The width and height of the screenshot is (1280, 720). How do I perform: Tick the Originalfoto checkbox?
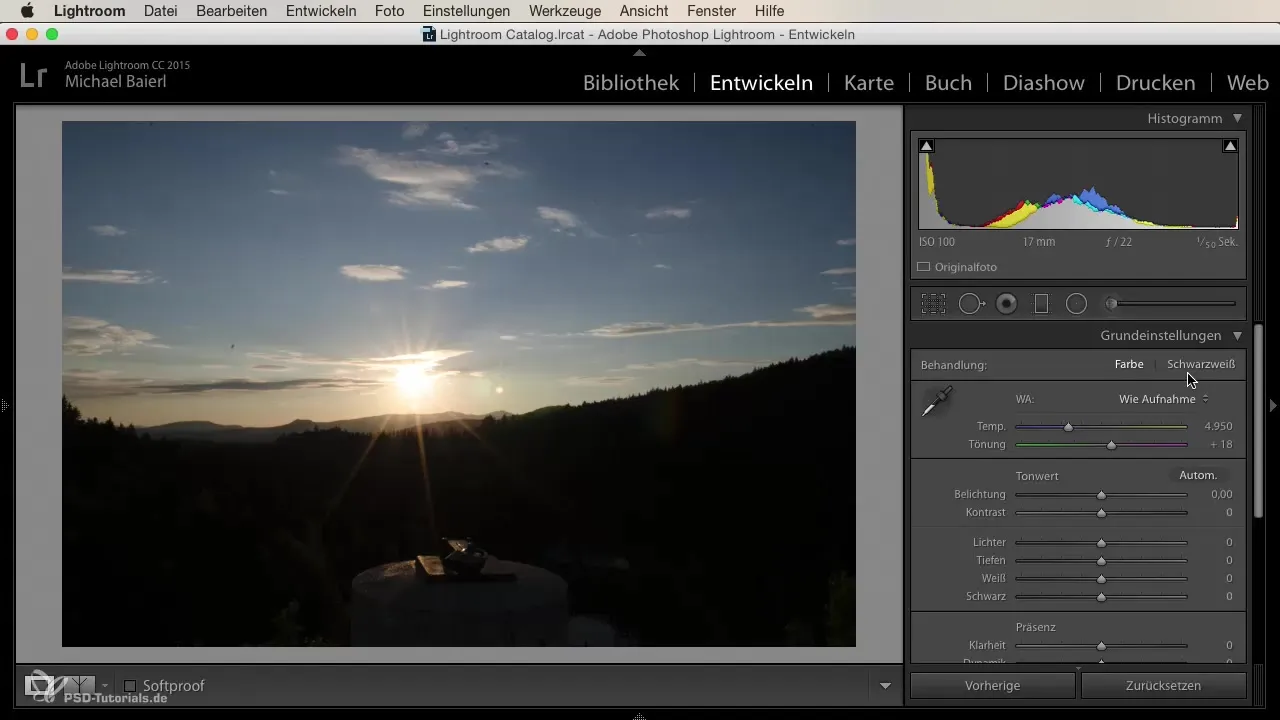[924, 267]
